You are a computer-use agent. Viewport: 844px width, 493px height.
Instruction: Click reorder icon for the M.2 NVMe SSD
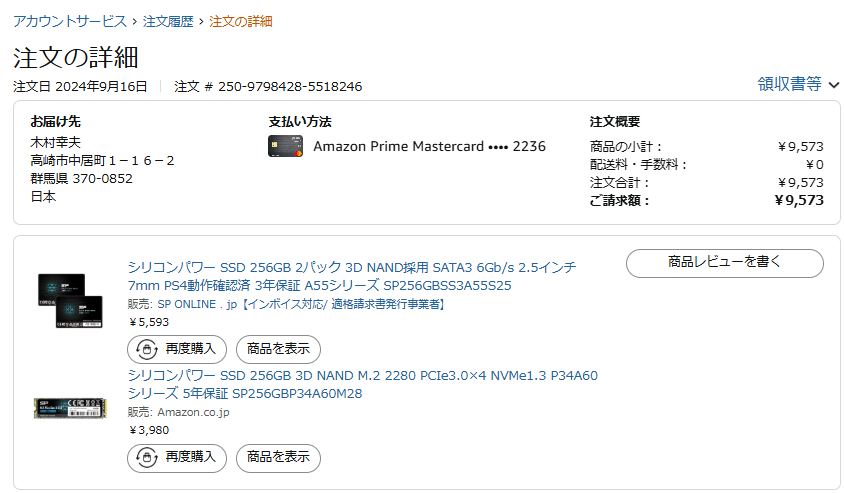tap(146, 457)
